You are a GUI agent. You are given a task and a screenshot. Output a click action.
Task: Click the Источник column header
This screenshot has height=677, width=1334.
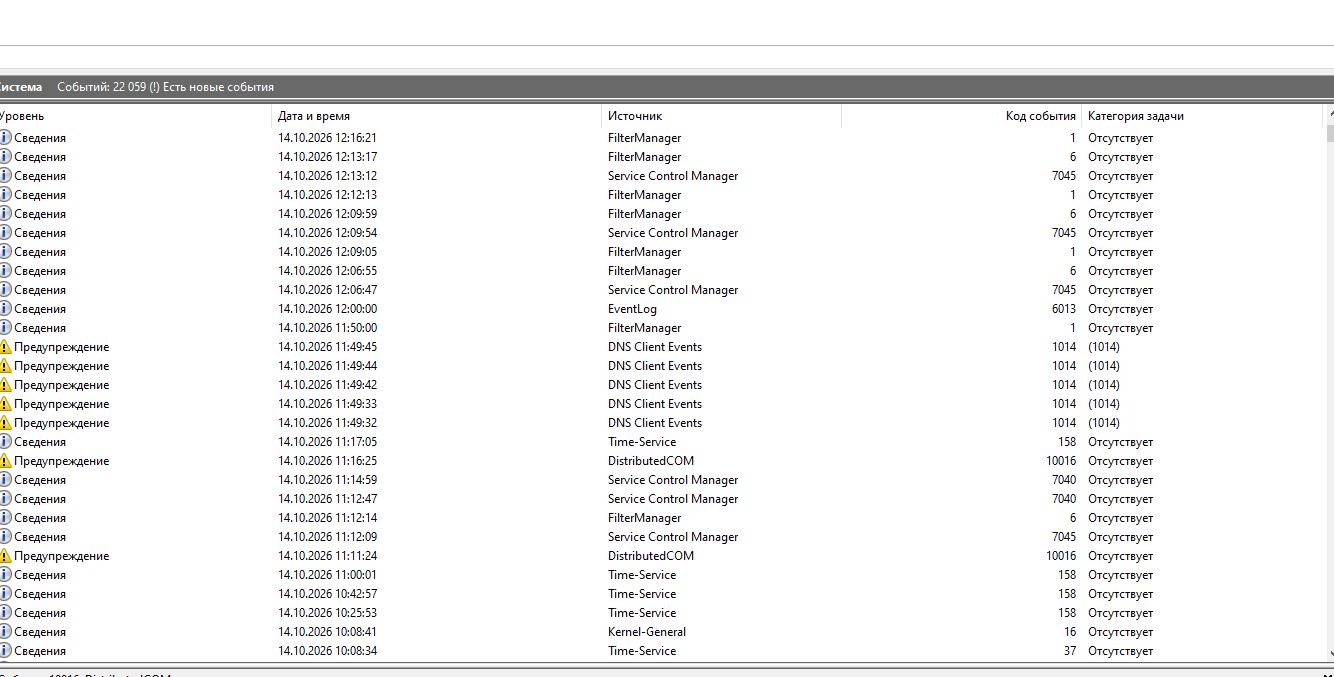(x=721, y=116)
